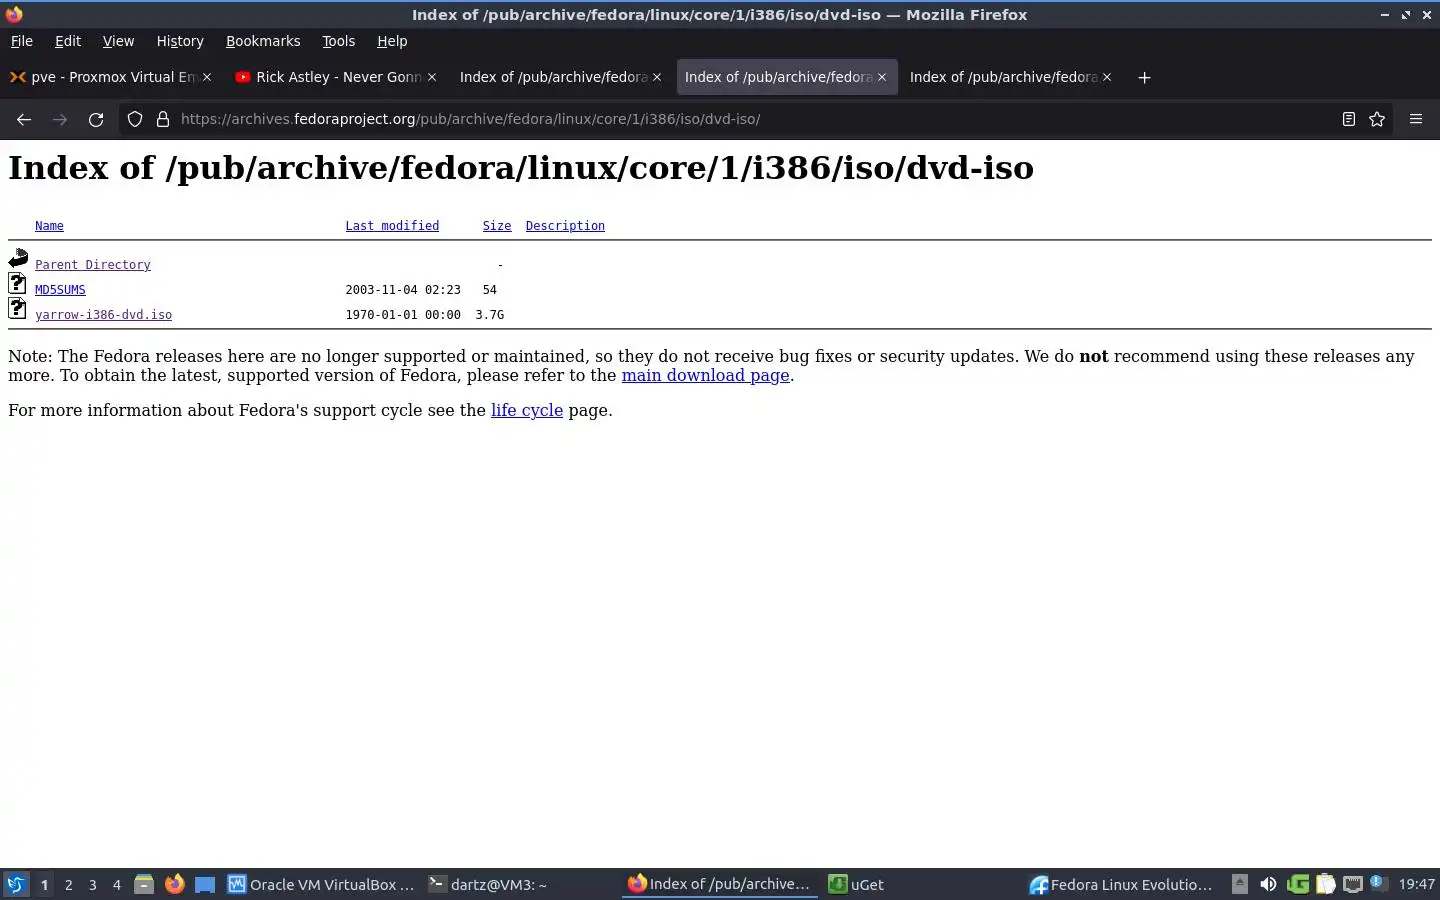
Task: Close the last Index of /pub/archive tab
Action: pos(1107,77)
